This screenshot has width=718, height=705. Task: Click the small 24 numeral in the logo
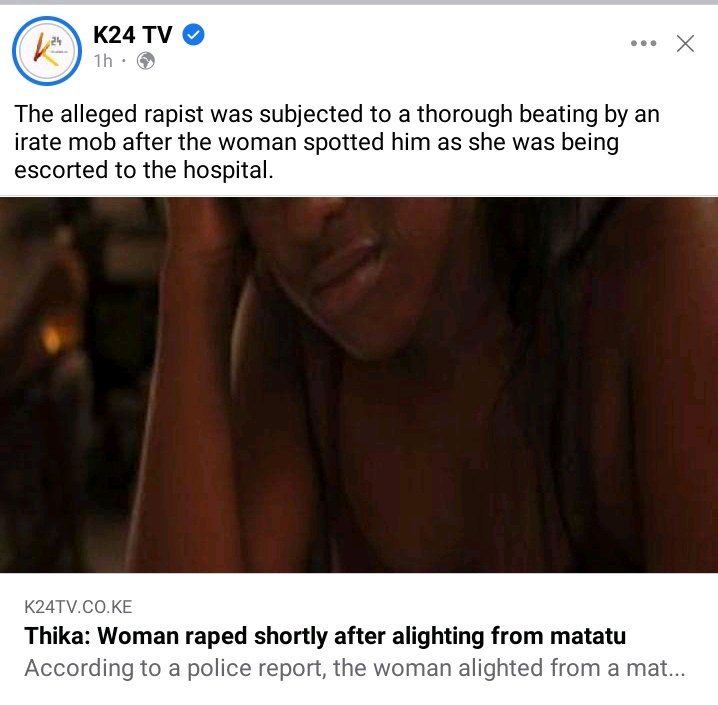pyautogui.click(x=56, y=42)
